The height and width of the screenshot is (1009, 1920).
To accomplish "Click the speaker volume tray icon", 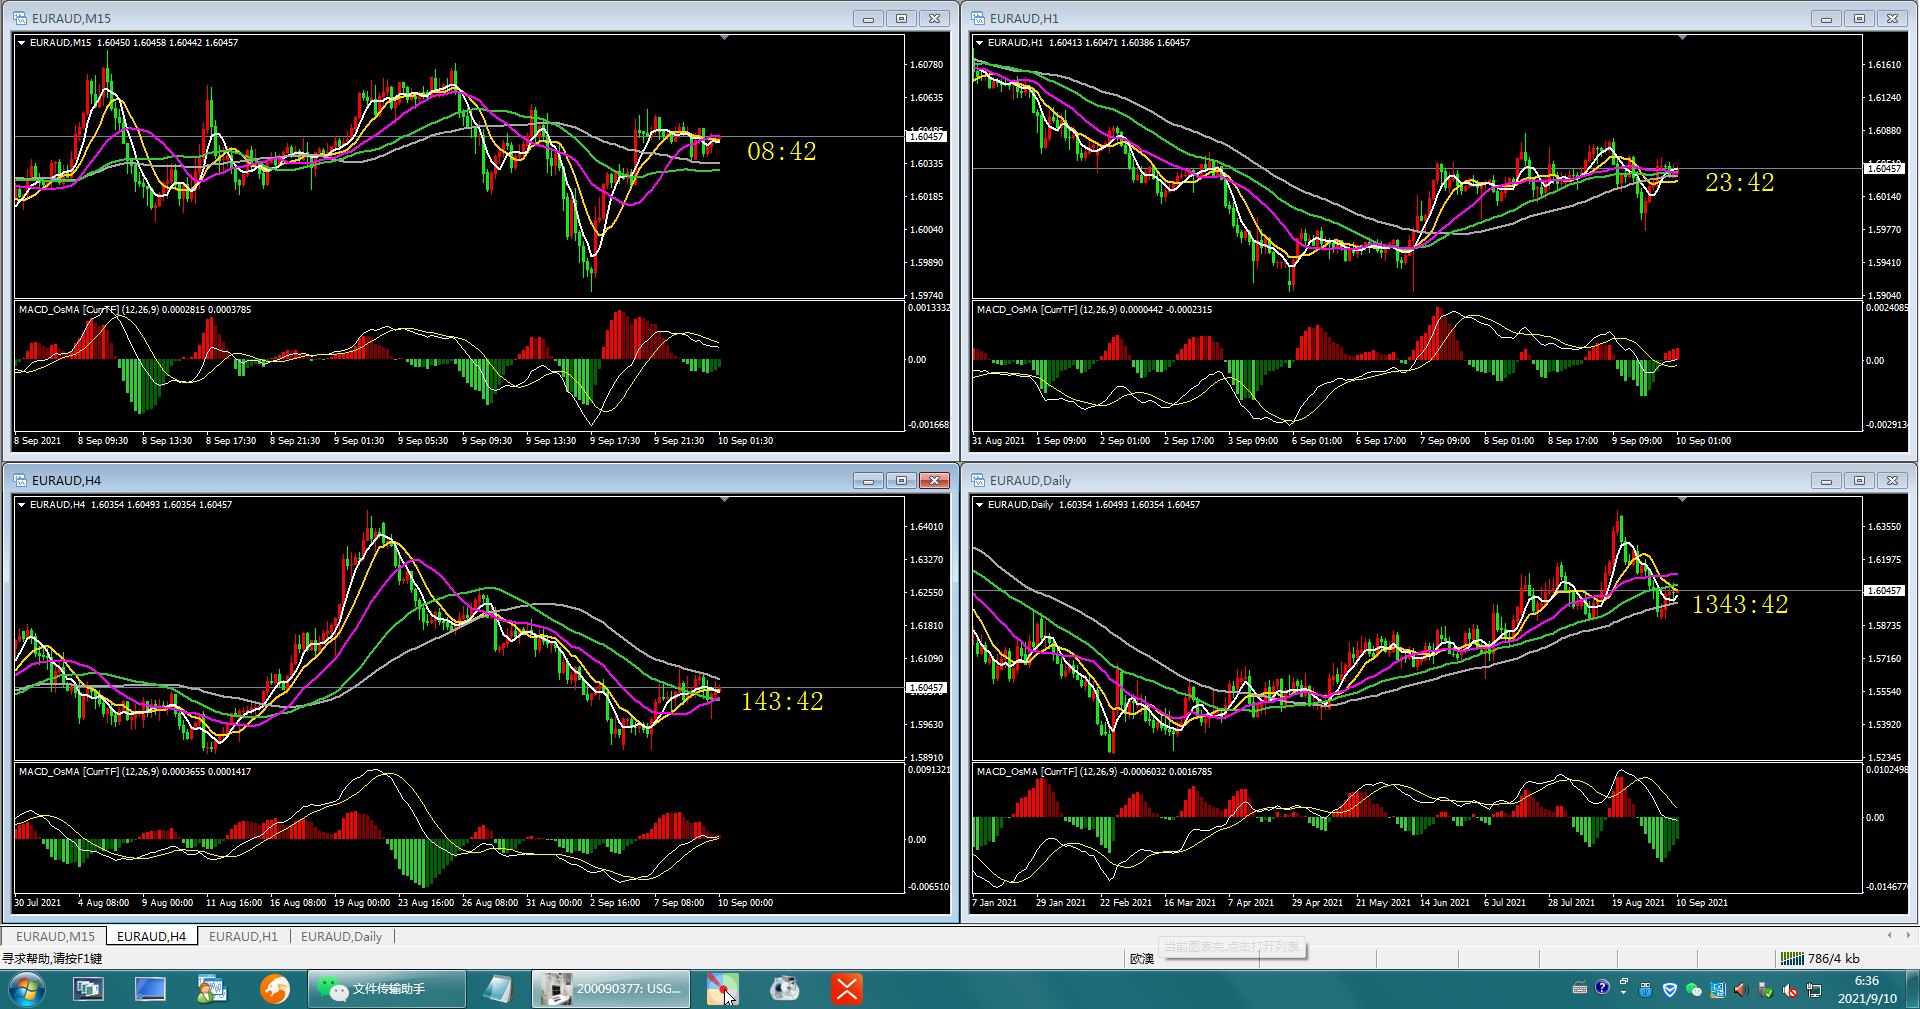I will (x=1741, y=990).
